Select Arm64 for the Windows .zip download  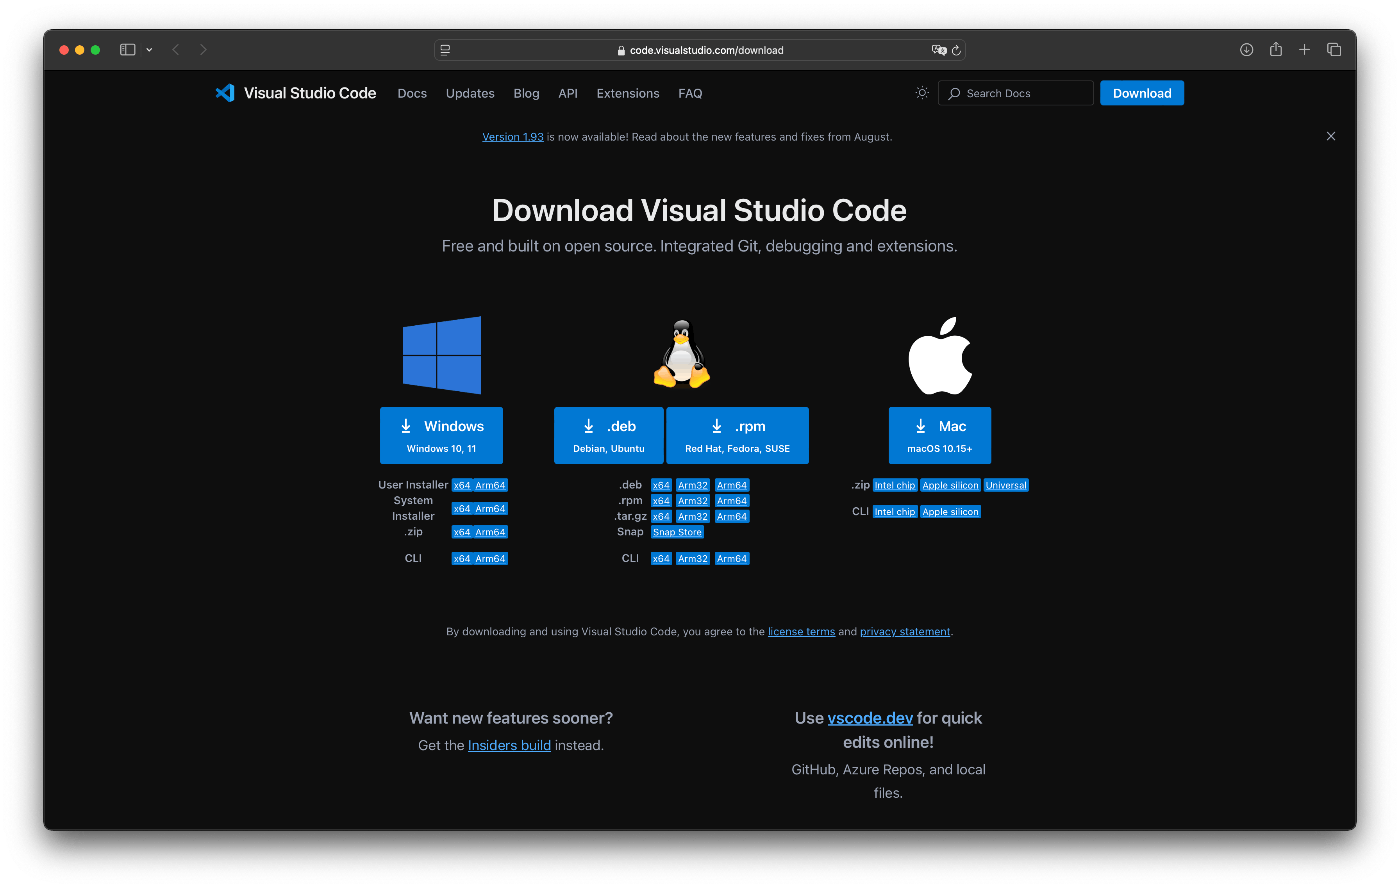[490, 533]
